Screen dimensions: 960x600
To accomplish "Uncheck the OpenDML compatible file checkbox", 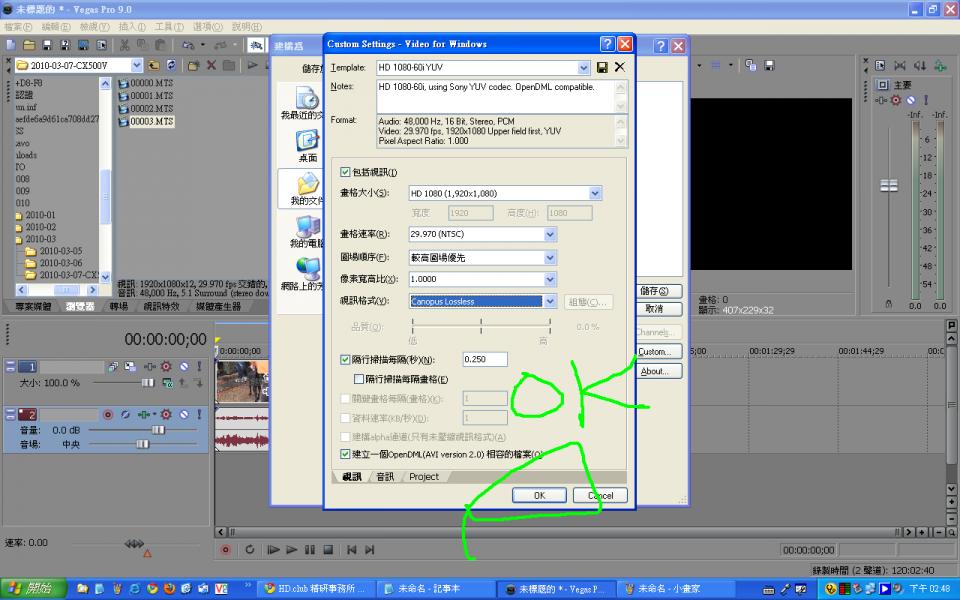I will click(x=346, y=454).
